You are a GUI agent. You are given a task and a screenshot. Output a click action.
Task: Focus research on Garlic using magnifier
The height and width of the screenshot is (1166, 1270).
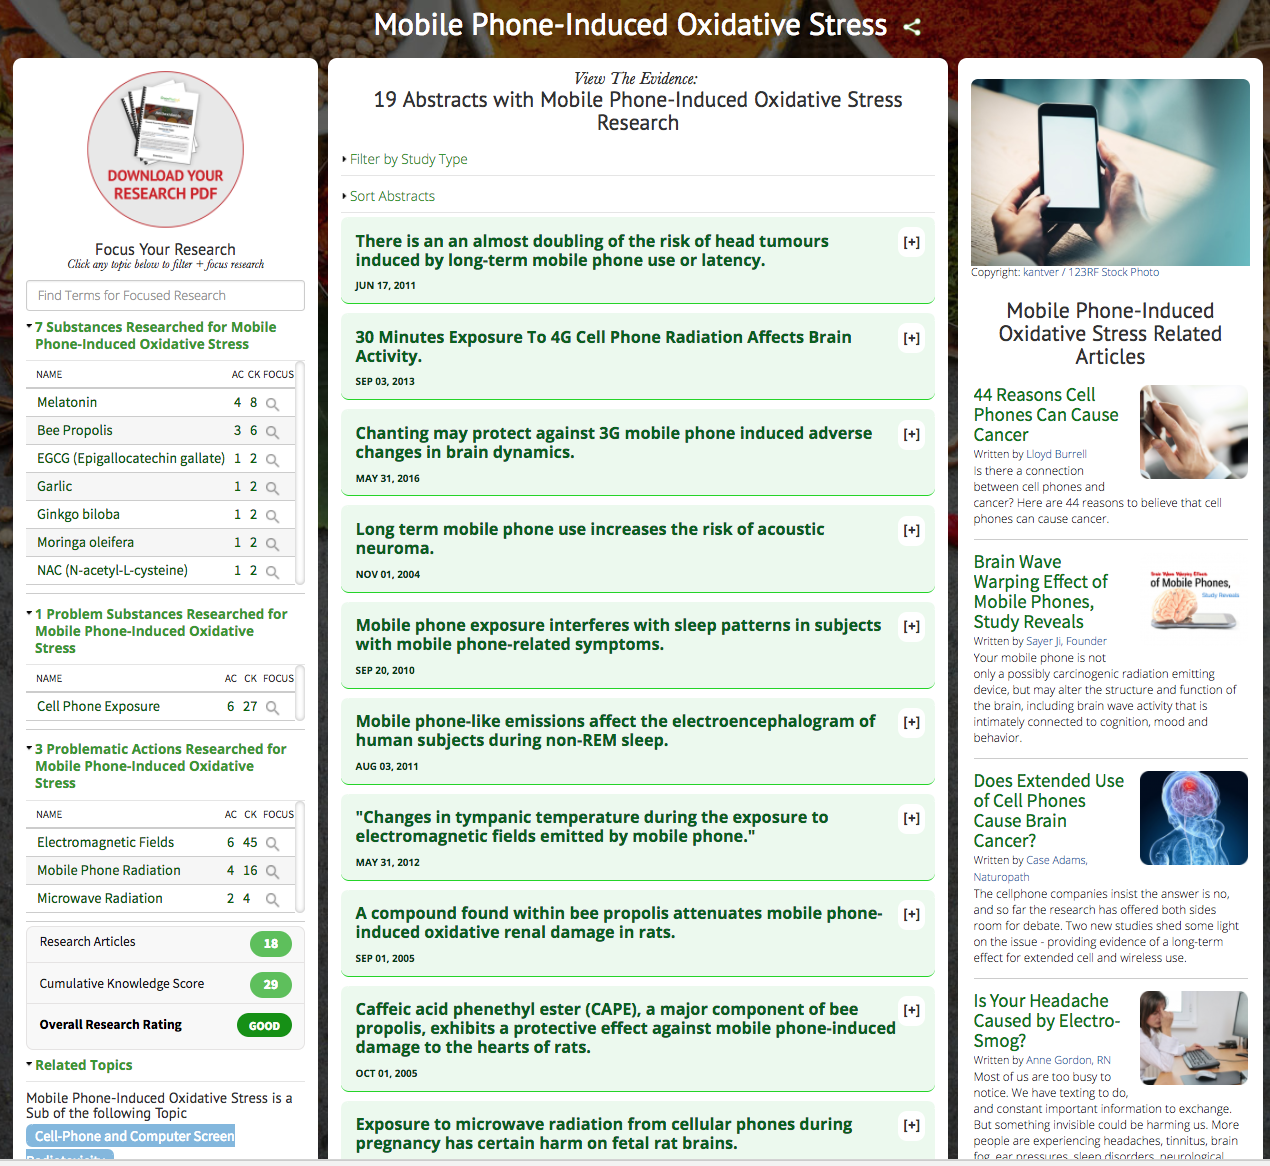coord(272,488)
